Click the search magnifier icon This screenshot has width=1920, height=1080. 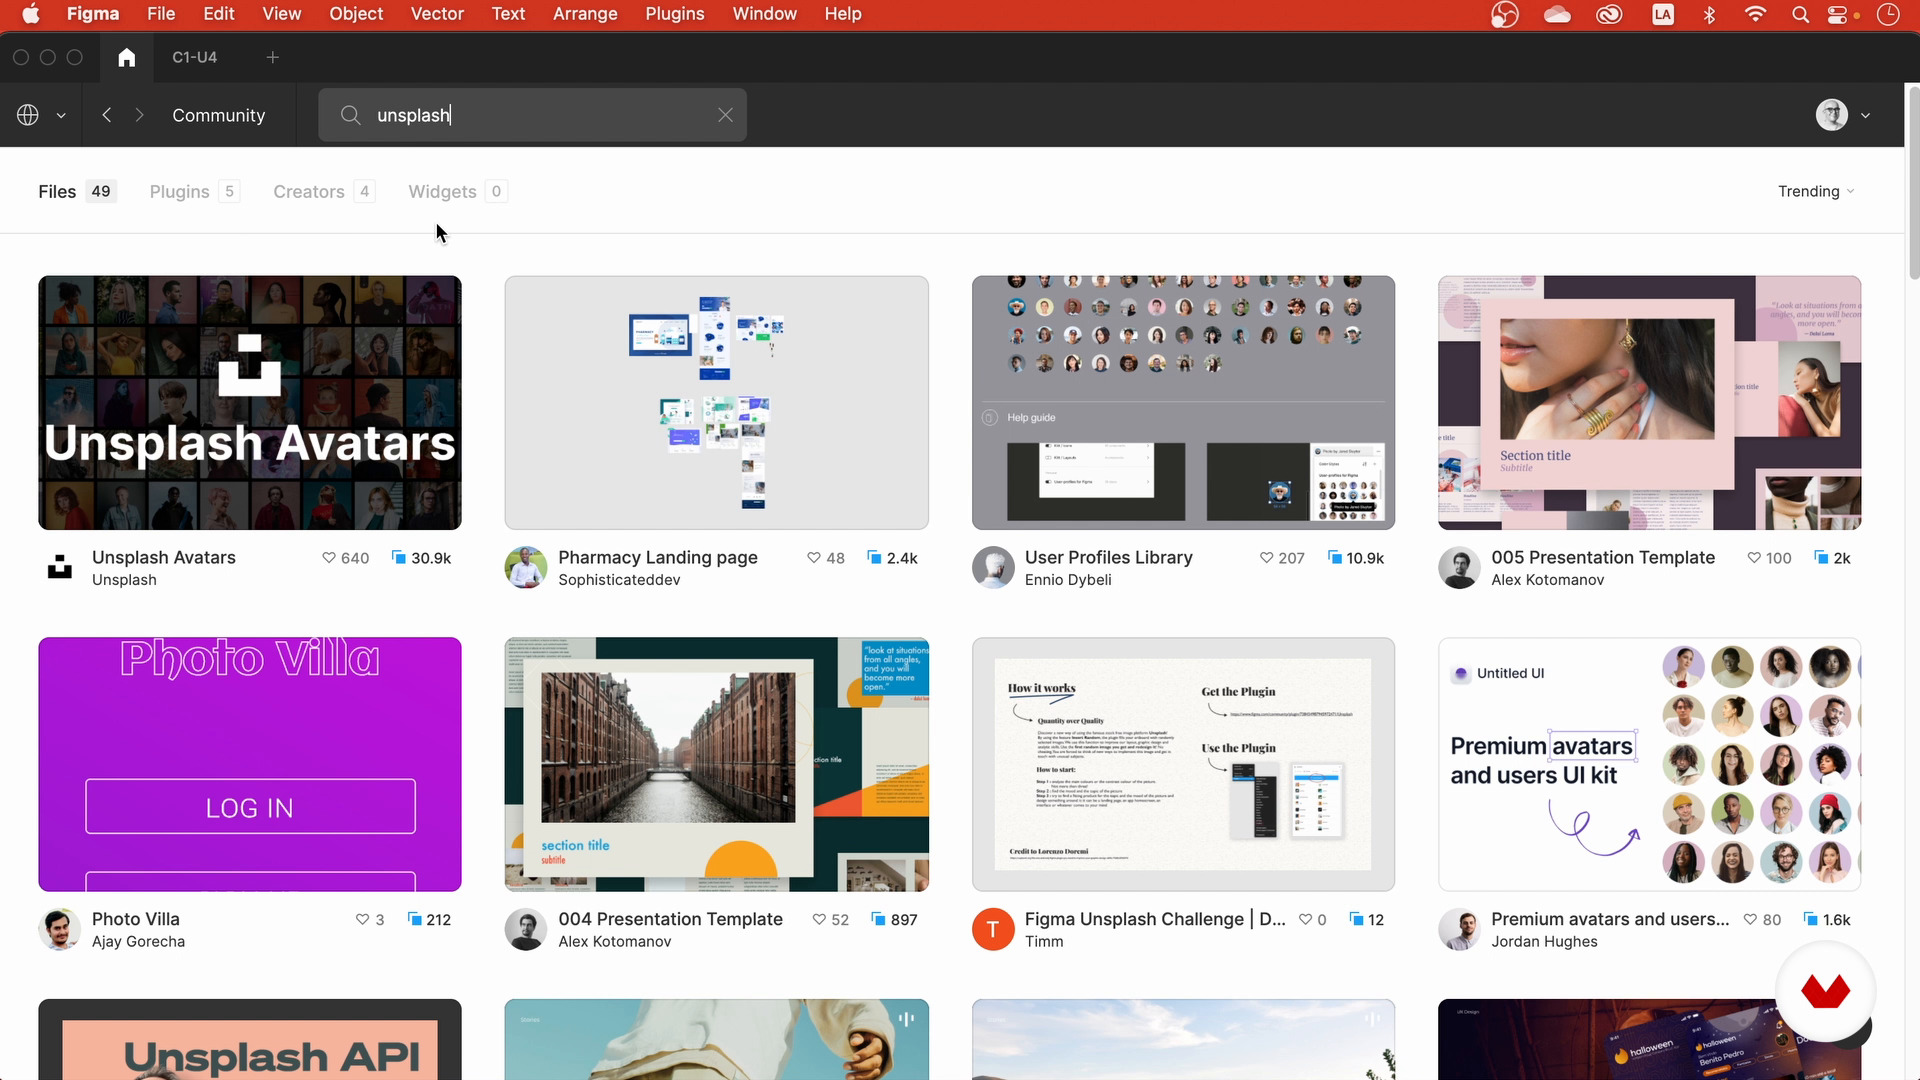click(350, 115)
